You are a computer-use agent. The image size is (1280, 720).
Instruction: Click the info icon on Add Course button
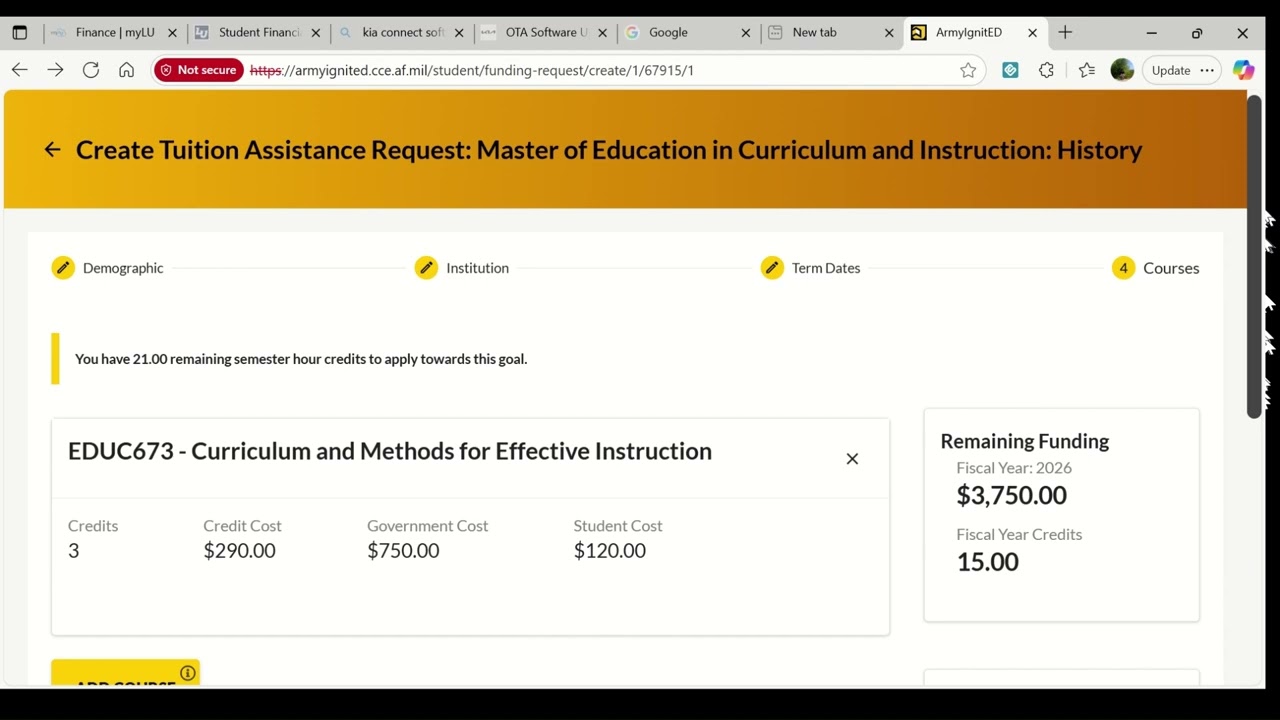pos(187,673)
